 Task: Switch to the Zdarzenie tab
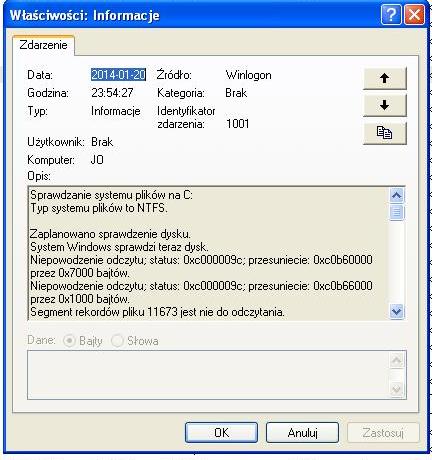click(43, 45)
